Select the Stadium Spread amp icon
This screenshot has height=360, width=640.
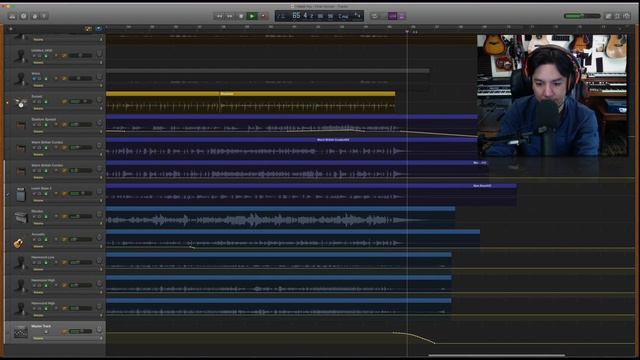[20, 125]
